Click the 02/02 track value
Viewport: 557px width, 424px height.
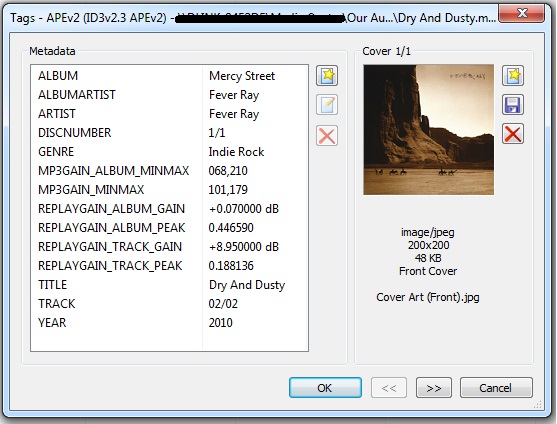(x=223, y=304)
